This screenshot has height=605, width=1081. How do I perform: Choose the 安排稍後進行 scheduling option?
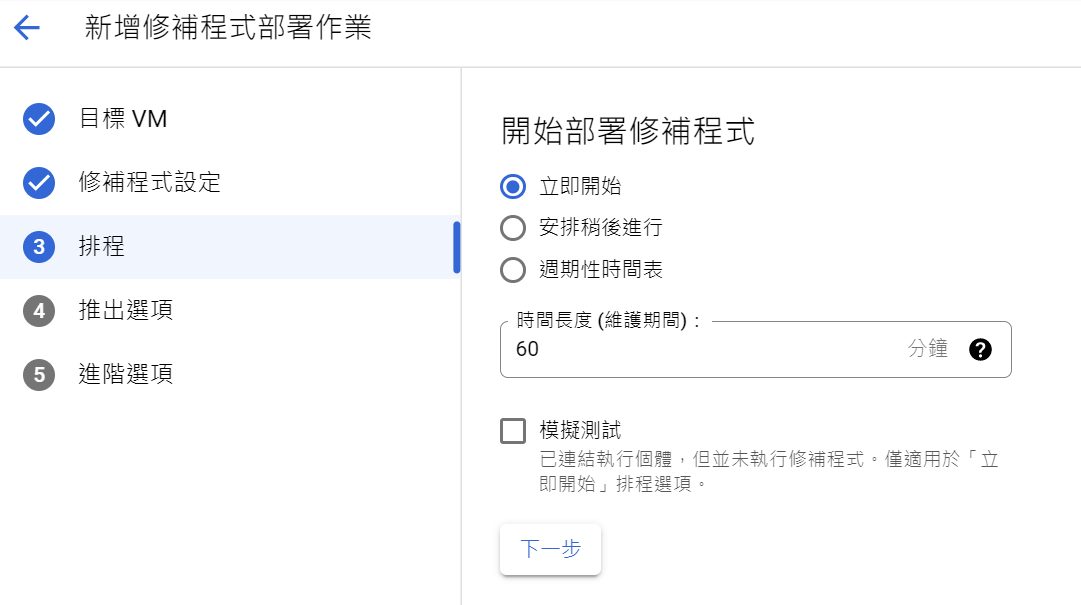tap(512, 227)
